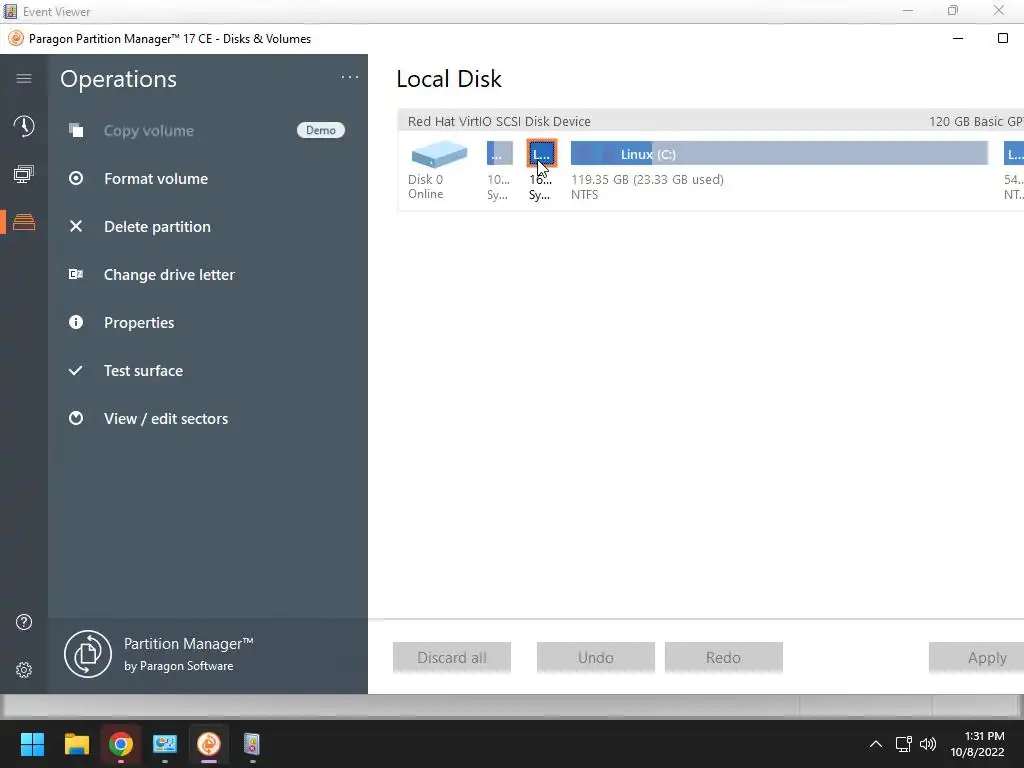Open Google Chrome from the taskbar

tap(120, 744)
